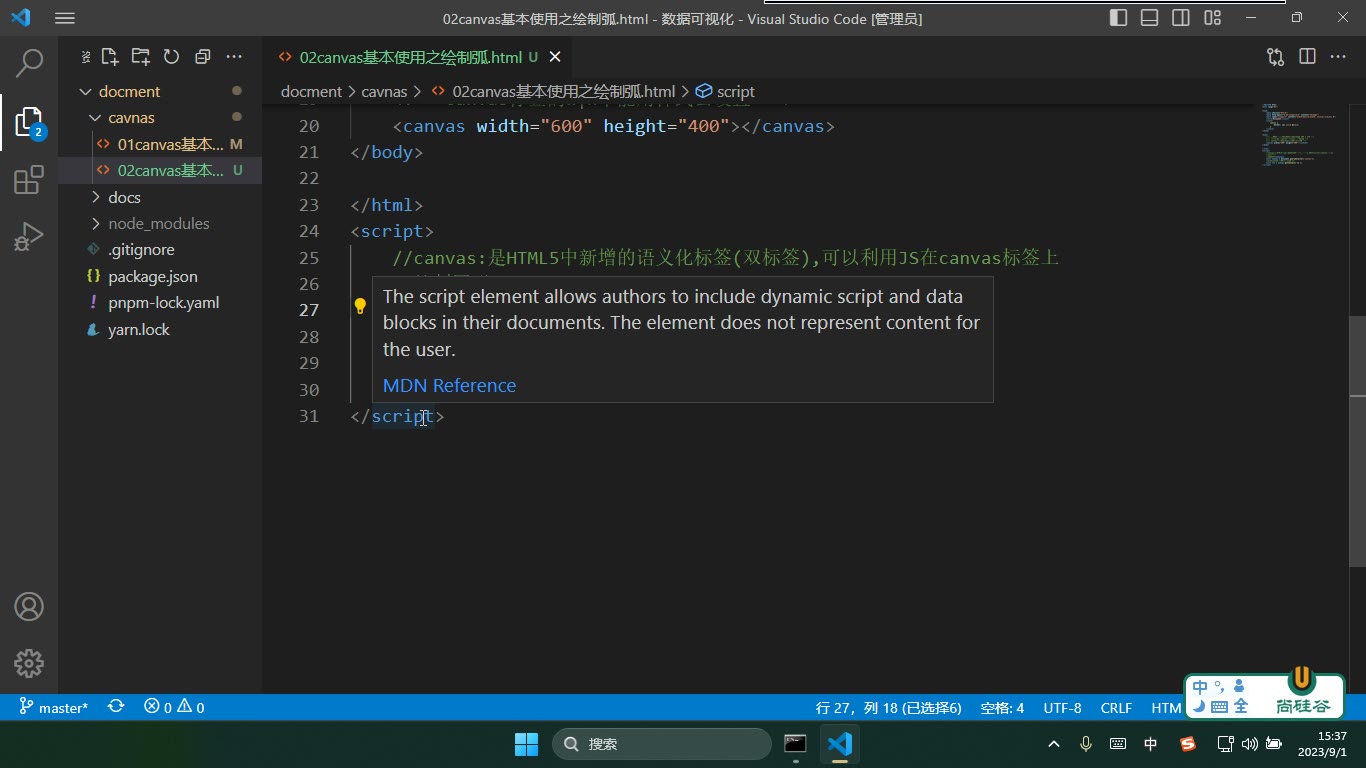Screen dimensions: 1366x768
Task: Click the Windows taskbar search box
Action: 662,744
